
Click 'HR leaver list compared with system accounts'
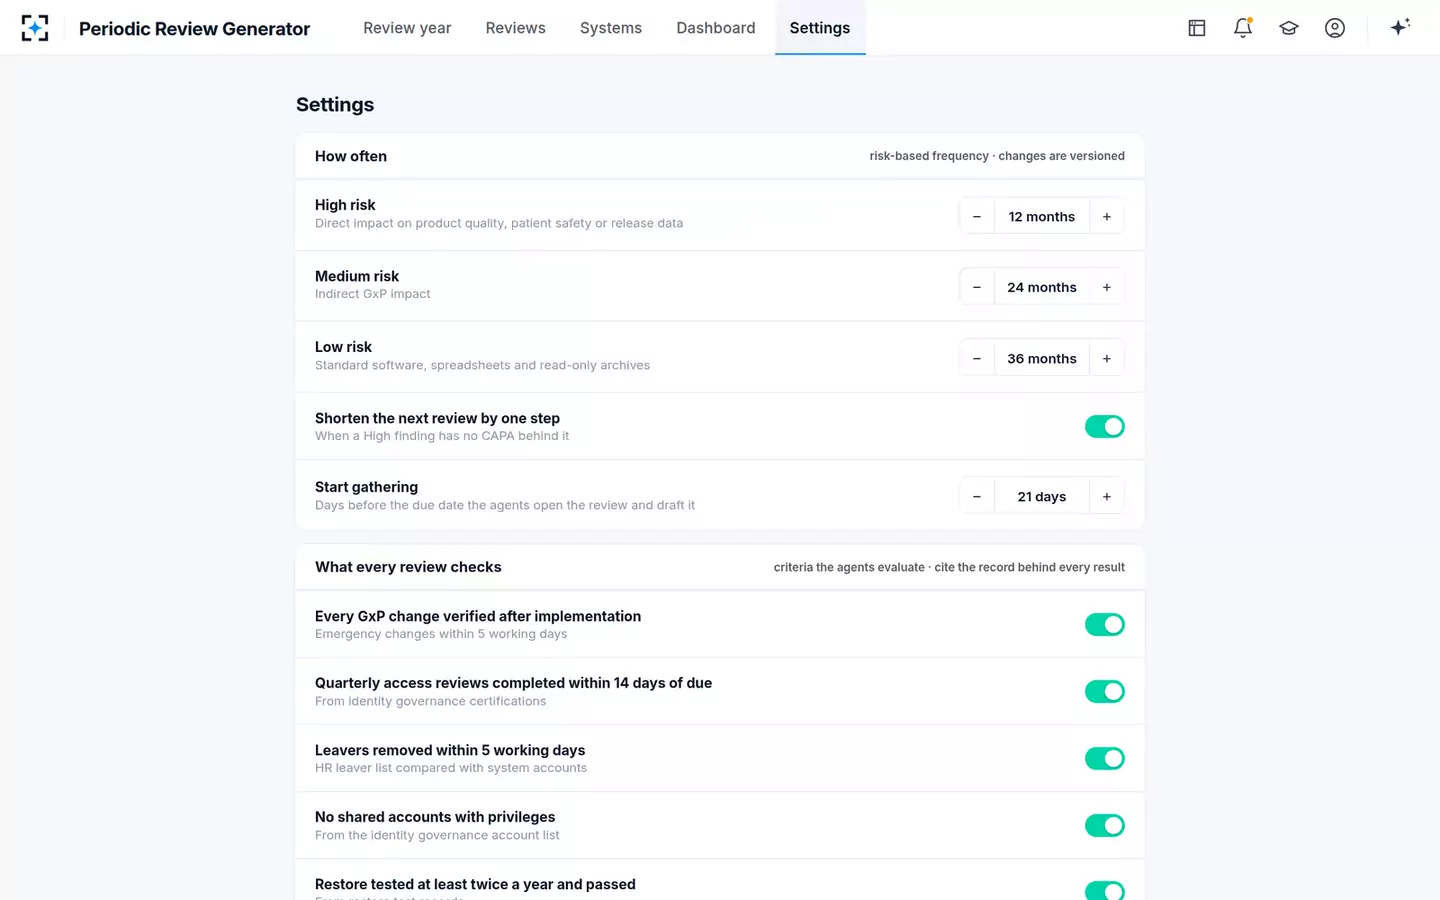(x=451, y=768)
